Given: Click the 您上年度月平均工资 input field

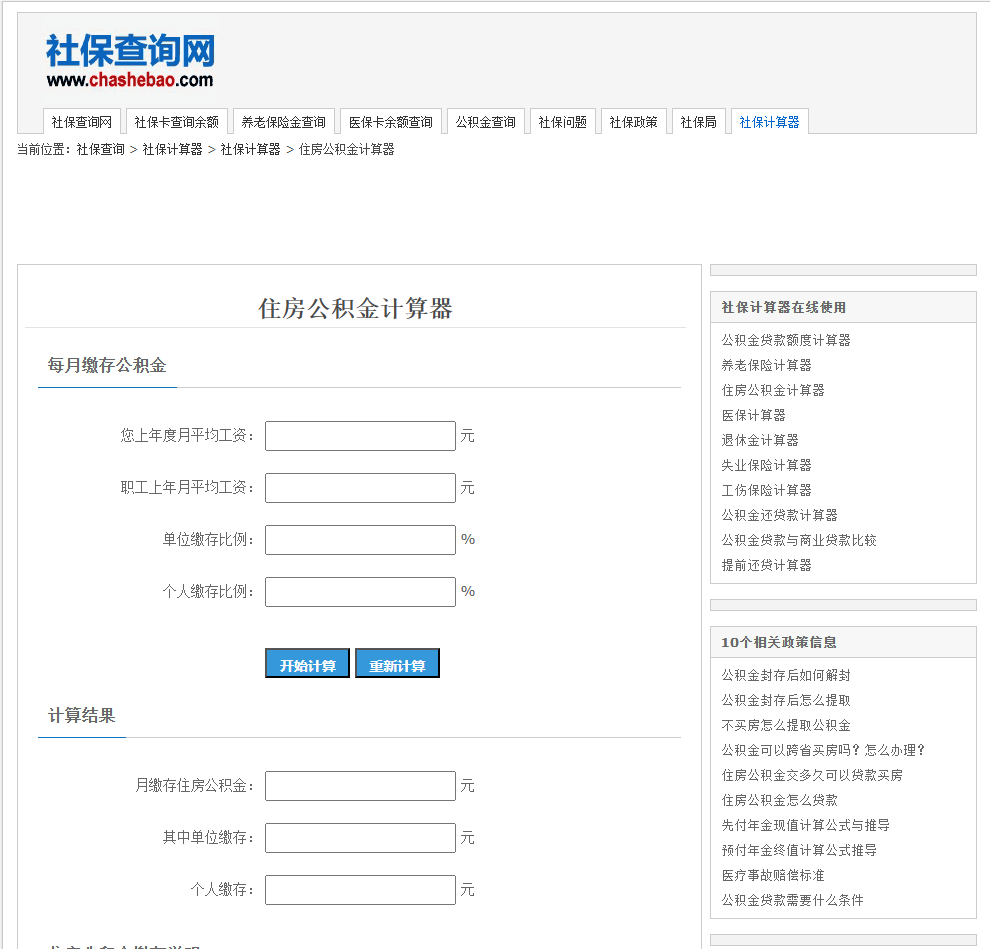Looking at the screenshot, I should pos(360,435).
